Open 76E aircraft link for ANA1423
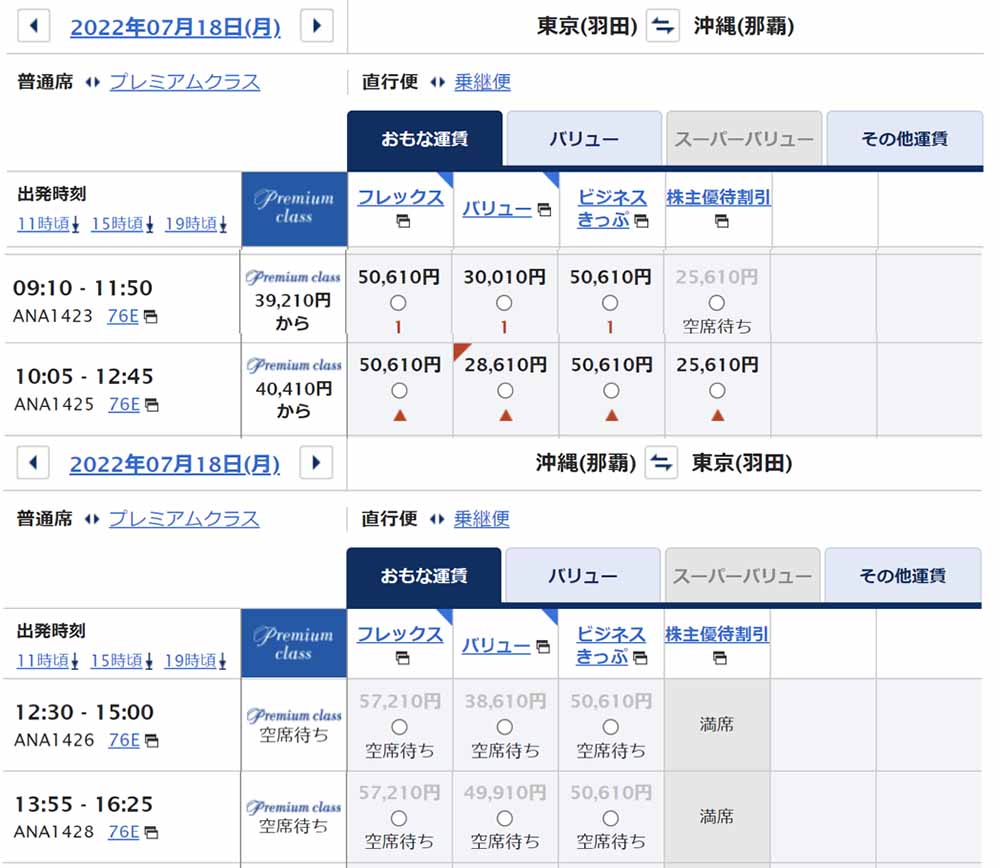Viewport: 1000px width, 868px height. [x=122, y=316]
